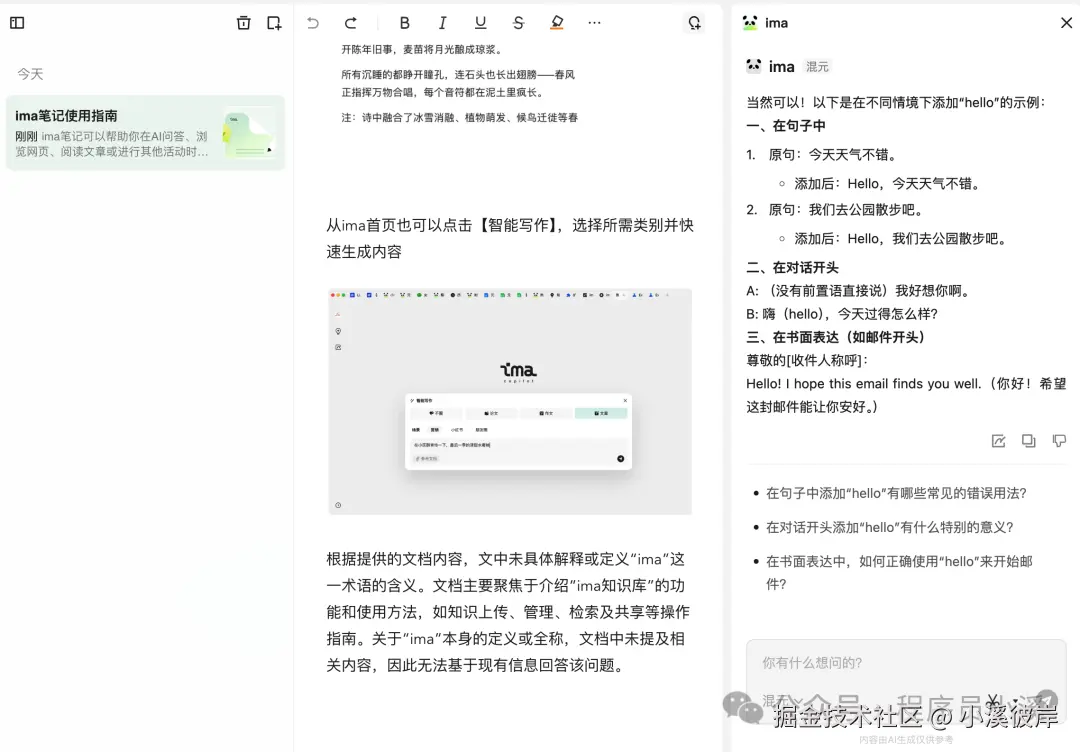This screenshot has width=1080, height=752.
Task: Ask about common misuses of hello in sentences
Action: (896, 493)
